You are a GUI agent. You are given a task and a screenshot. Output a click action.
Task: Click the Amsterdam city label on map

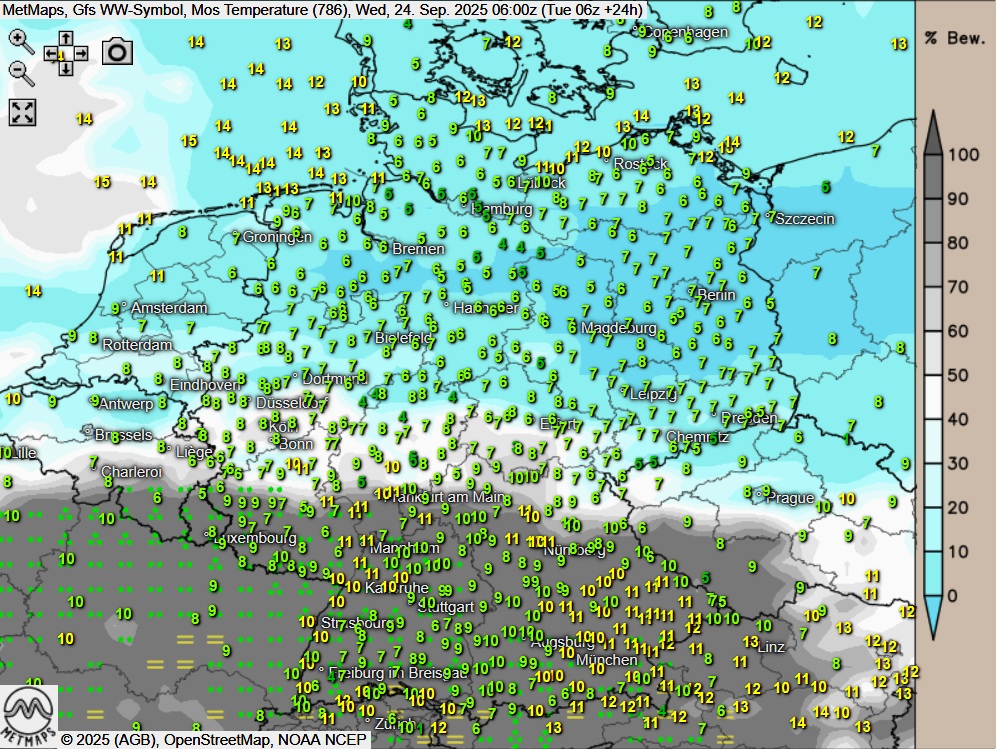point(169,308)
